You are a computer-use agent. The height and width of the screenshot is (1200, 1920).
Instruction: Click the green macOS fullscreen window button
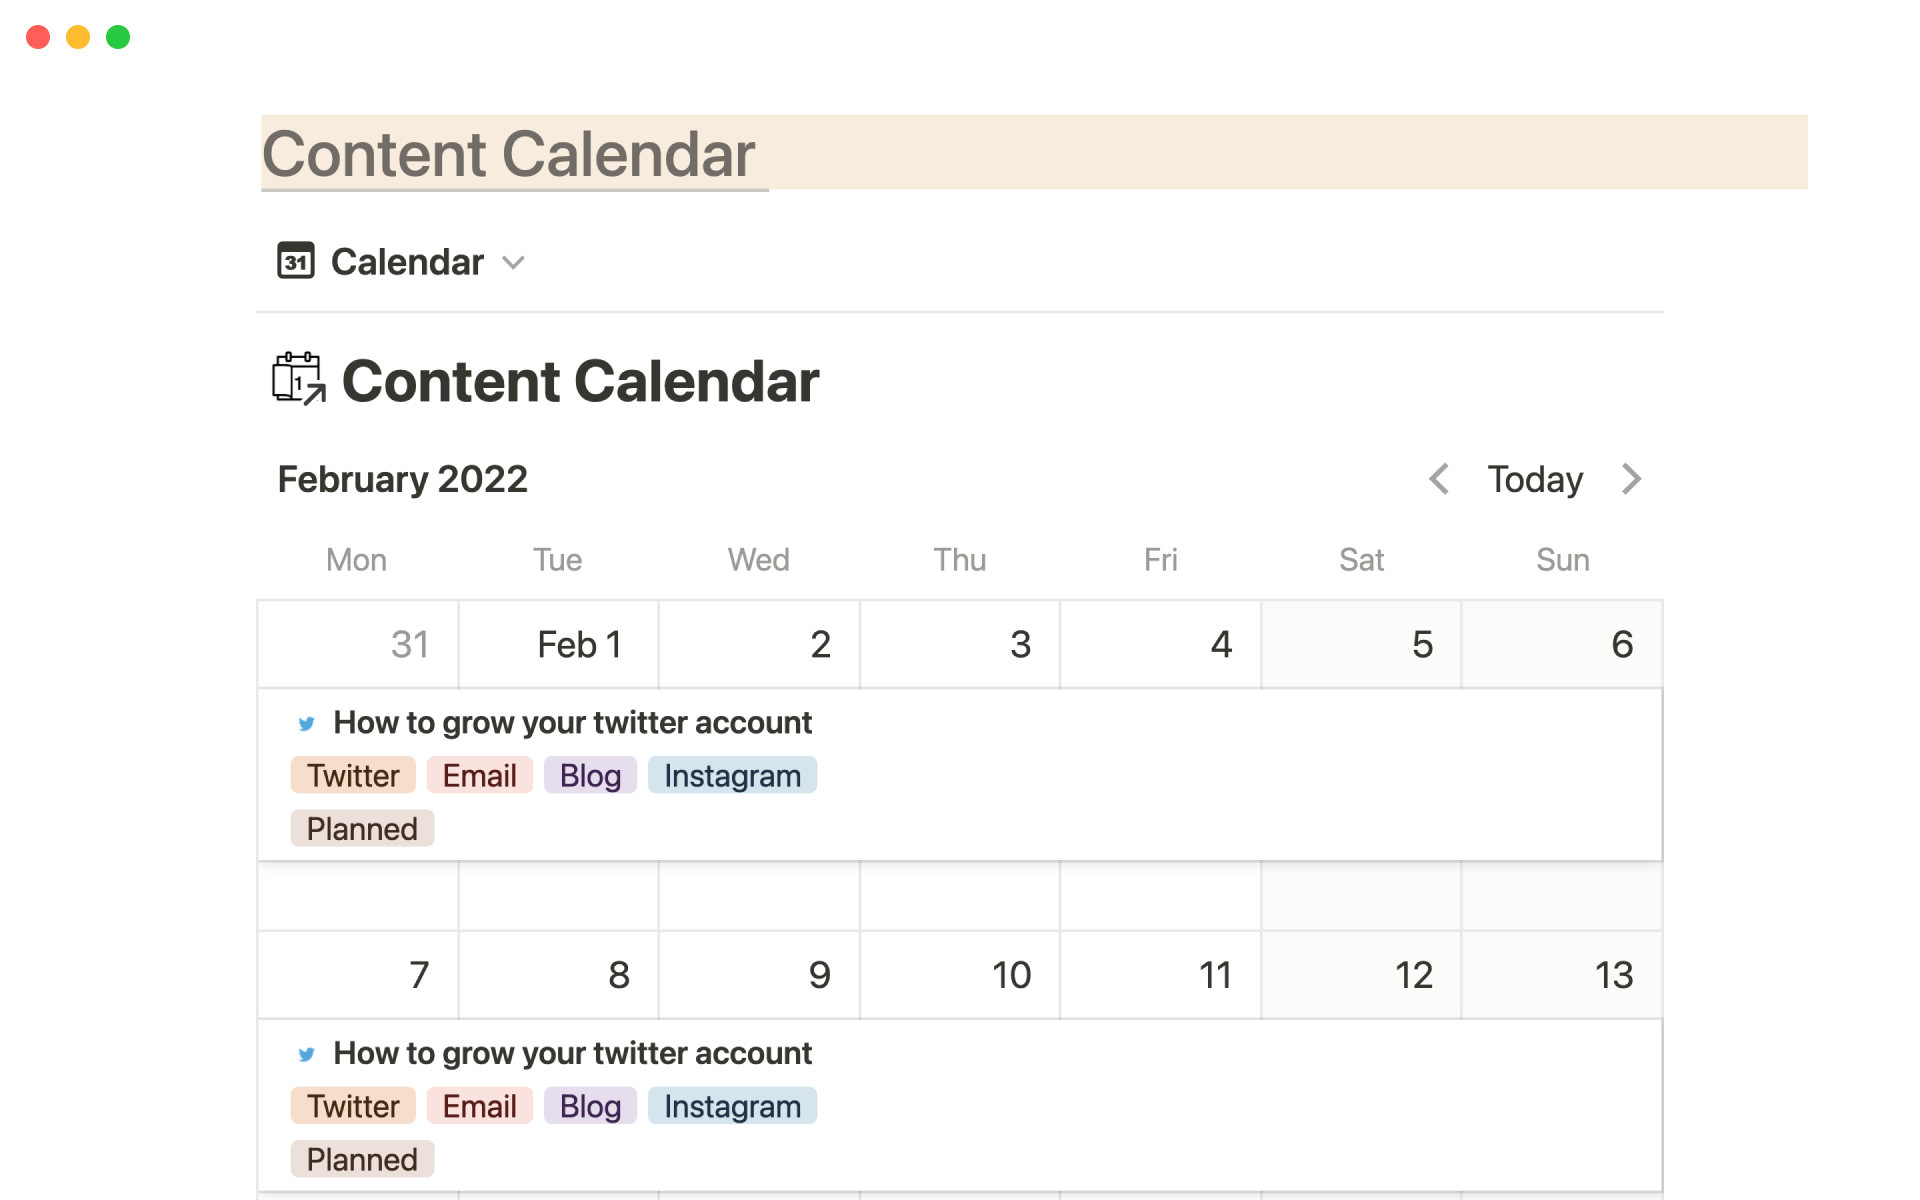pos(118,37)
